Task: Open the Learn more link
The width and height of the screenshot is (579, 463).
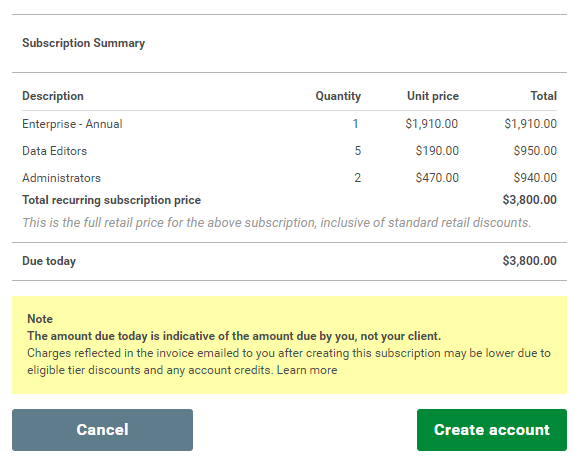Action: (307, 370)
